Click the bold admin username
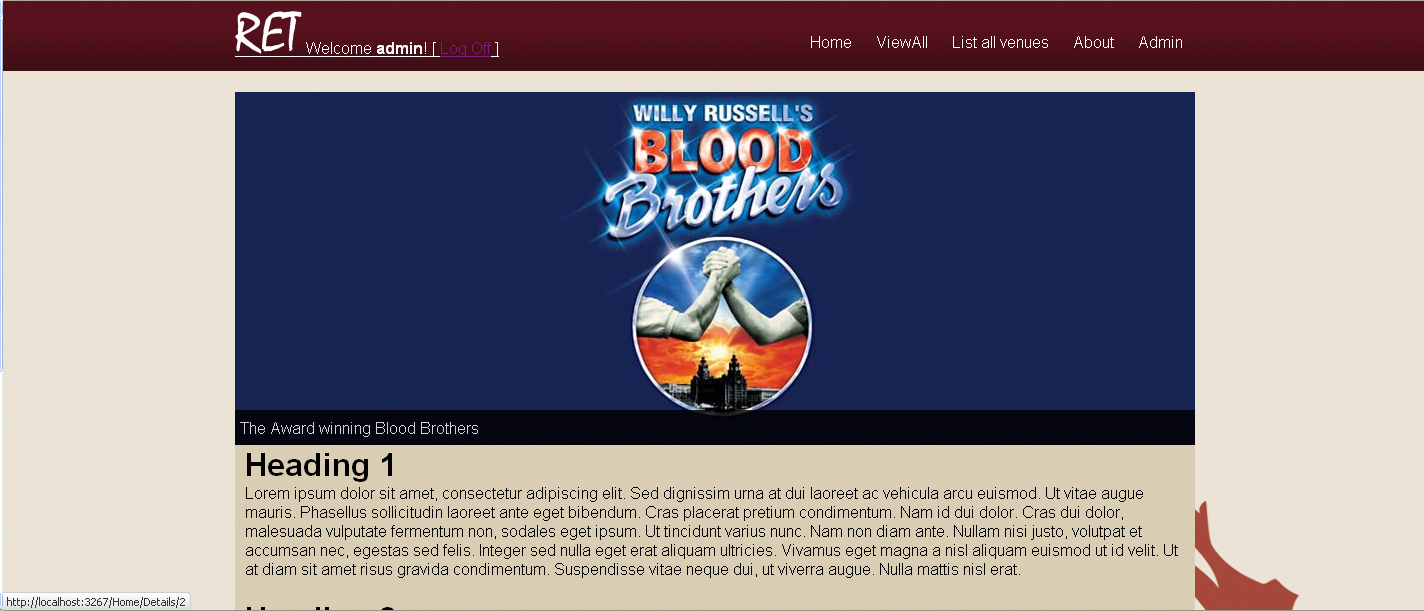 [399, 48]
